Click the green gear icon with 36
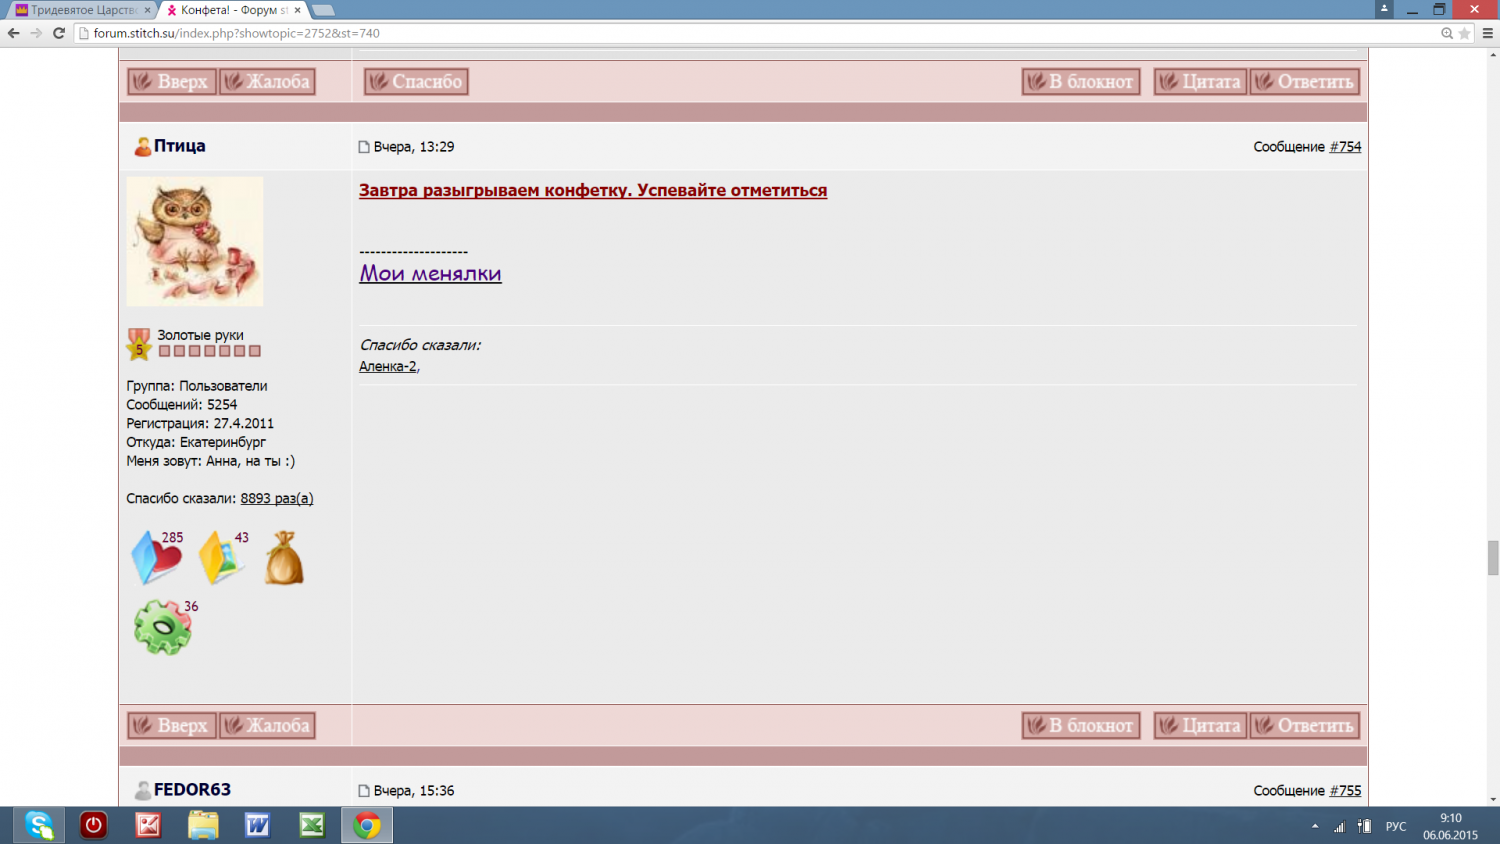Screen dimensions: 1500x844 (162, 628)
